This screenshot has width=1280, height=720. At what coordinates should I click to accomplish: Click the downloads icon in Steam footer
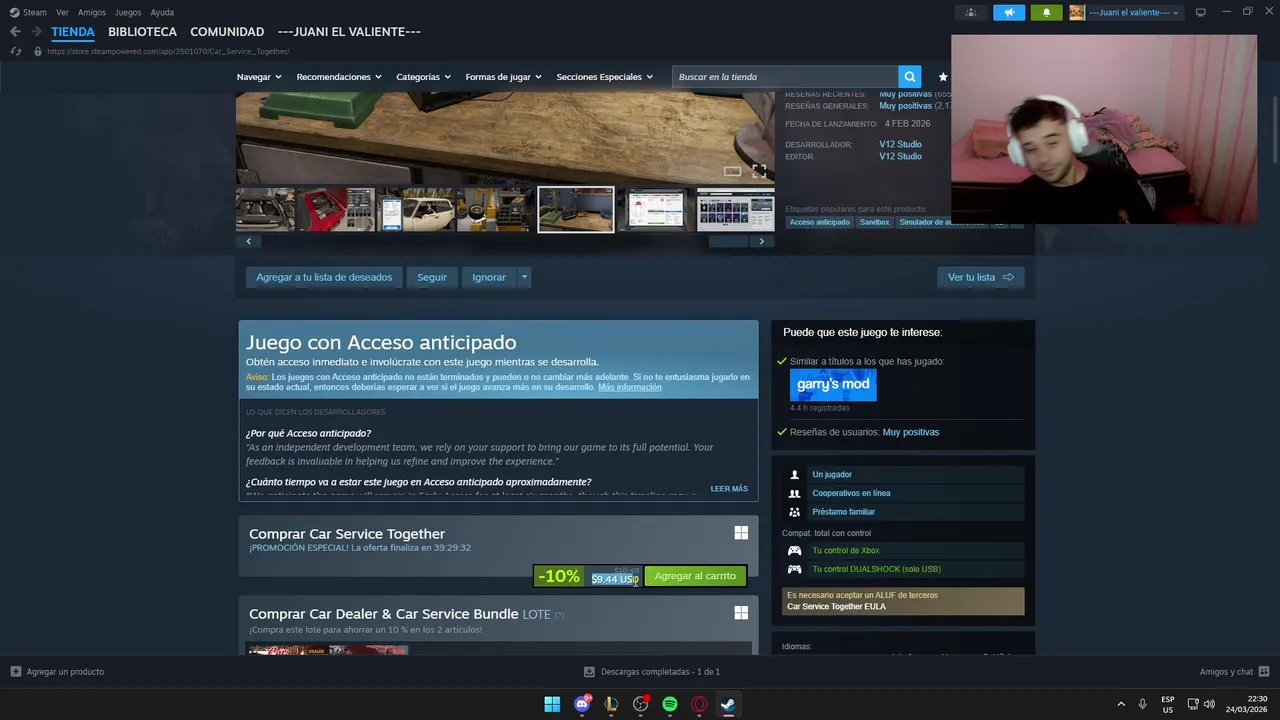pos(589,672)
